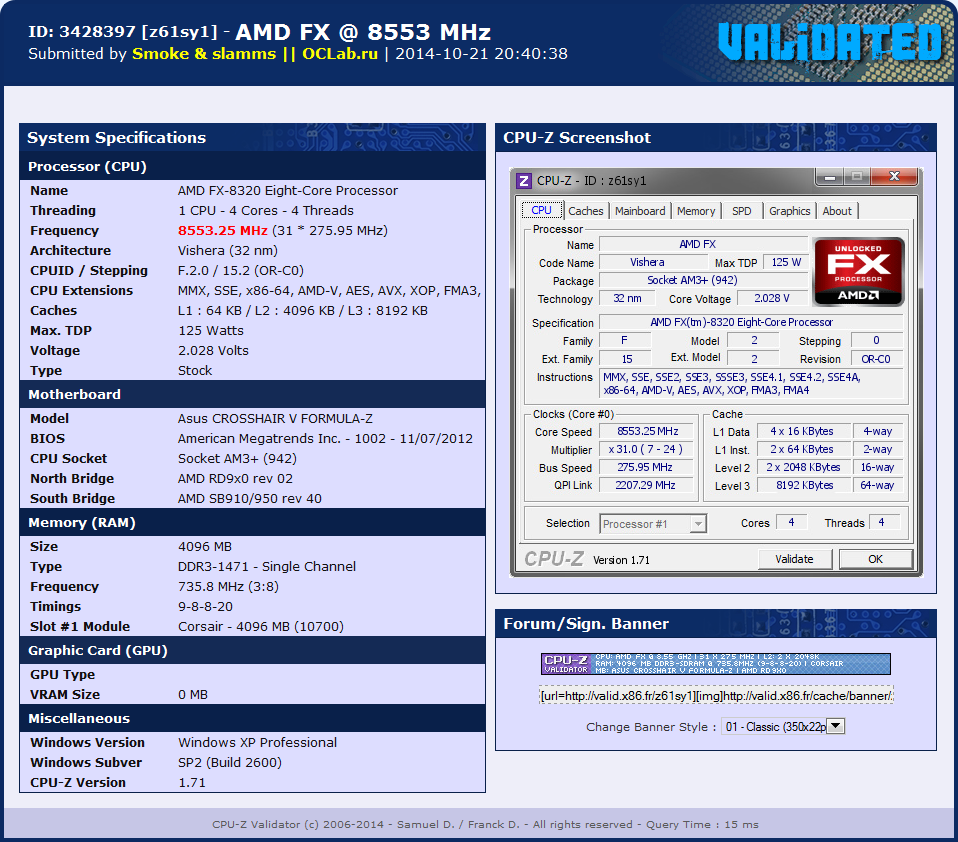Click the Package Socket AM3+ (942) field
This screenshot has height=842, width=958.
[x=703, y=280]
